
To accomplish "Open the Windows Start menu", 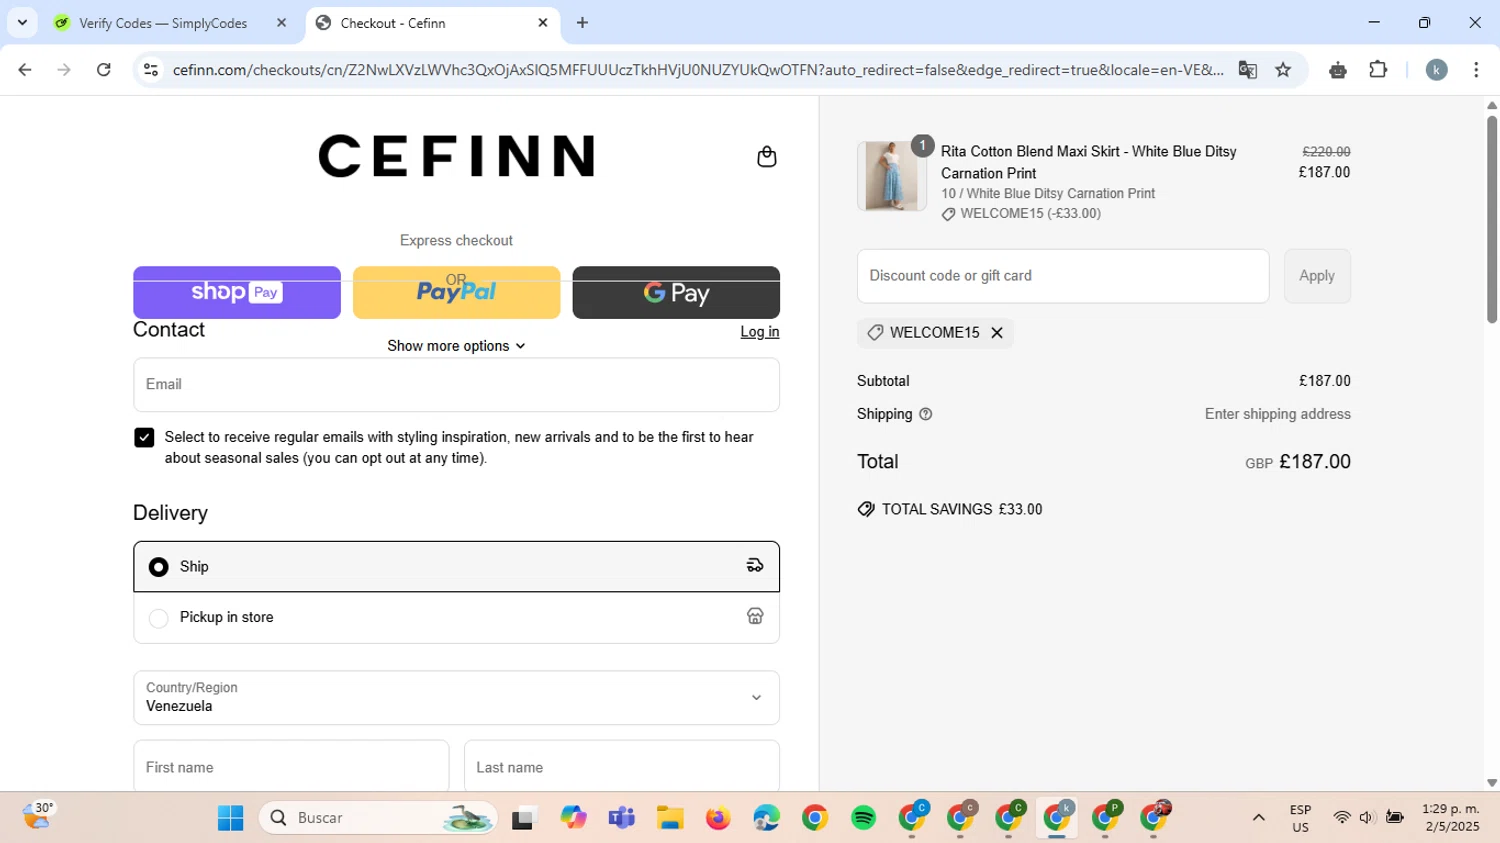I will point(231,819).
